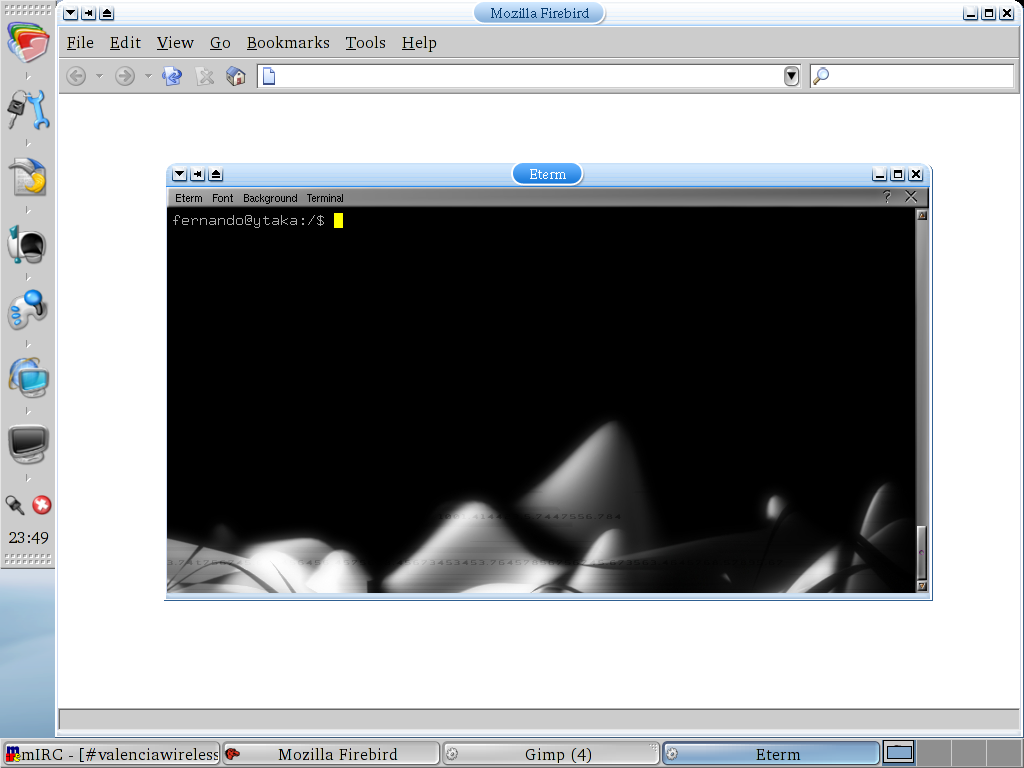This screenshot has height=768, width=1024.
Task: Click Eterm scrollbar up arrow
Action: pos(922,216)
